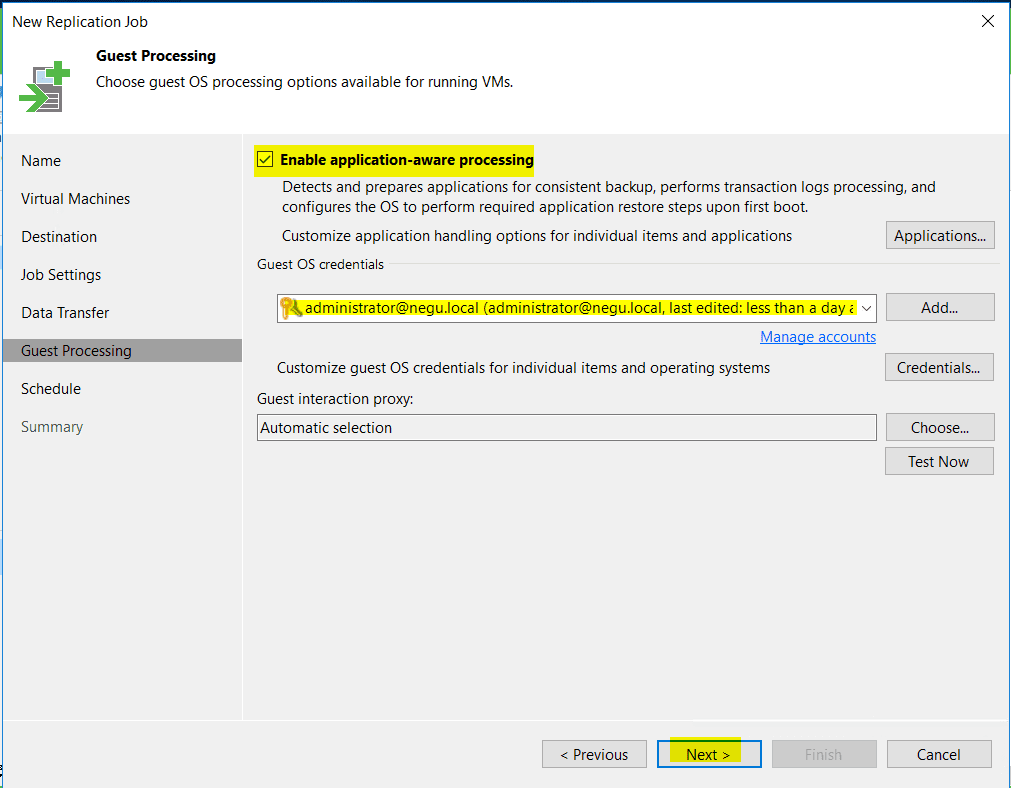Click the Credentials button
The width and height of the screenshot is (1011, 788).
[x=938, y=367]
